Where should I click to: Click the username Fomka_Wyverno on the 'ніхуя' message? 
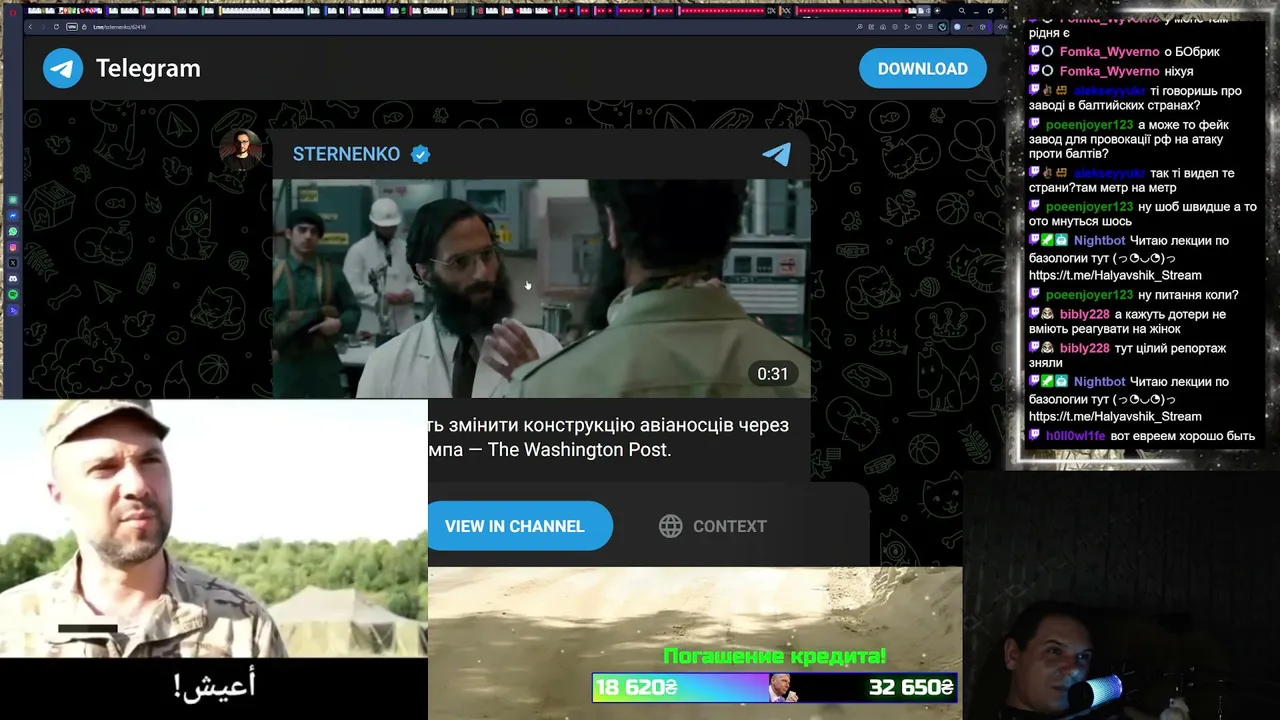click(x=1109, y=72)
